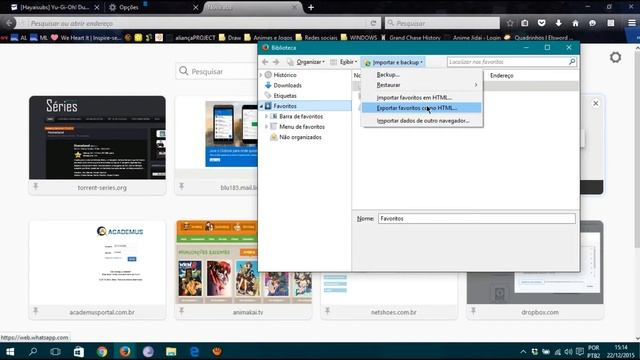Select Histórico in the library tree
The height and width of the screenshot is (360, 640).
click(x=284, y=75)
